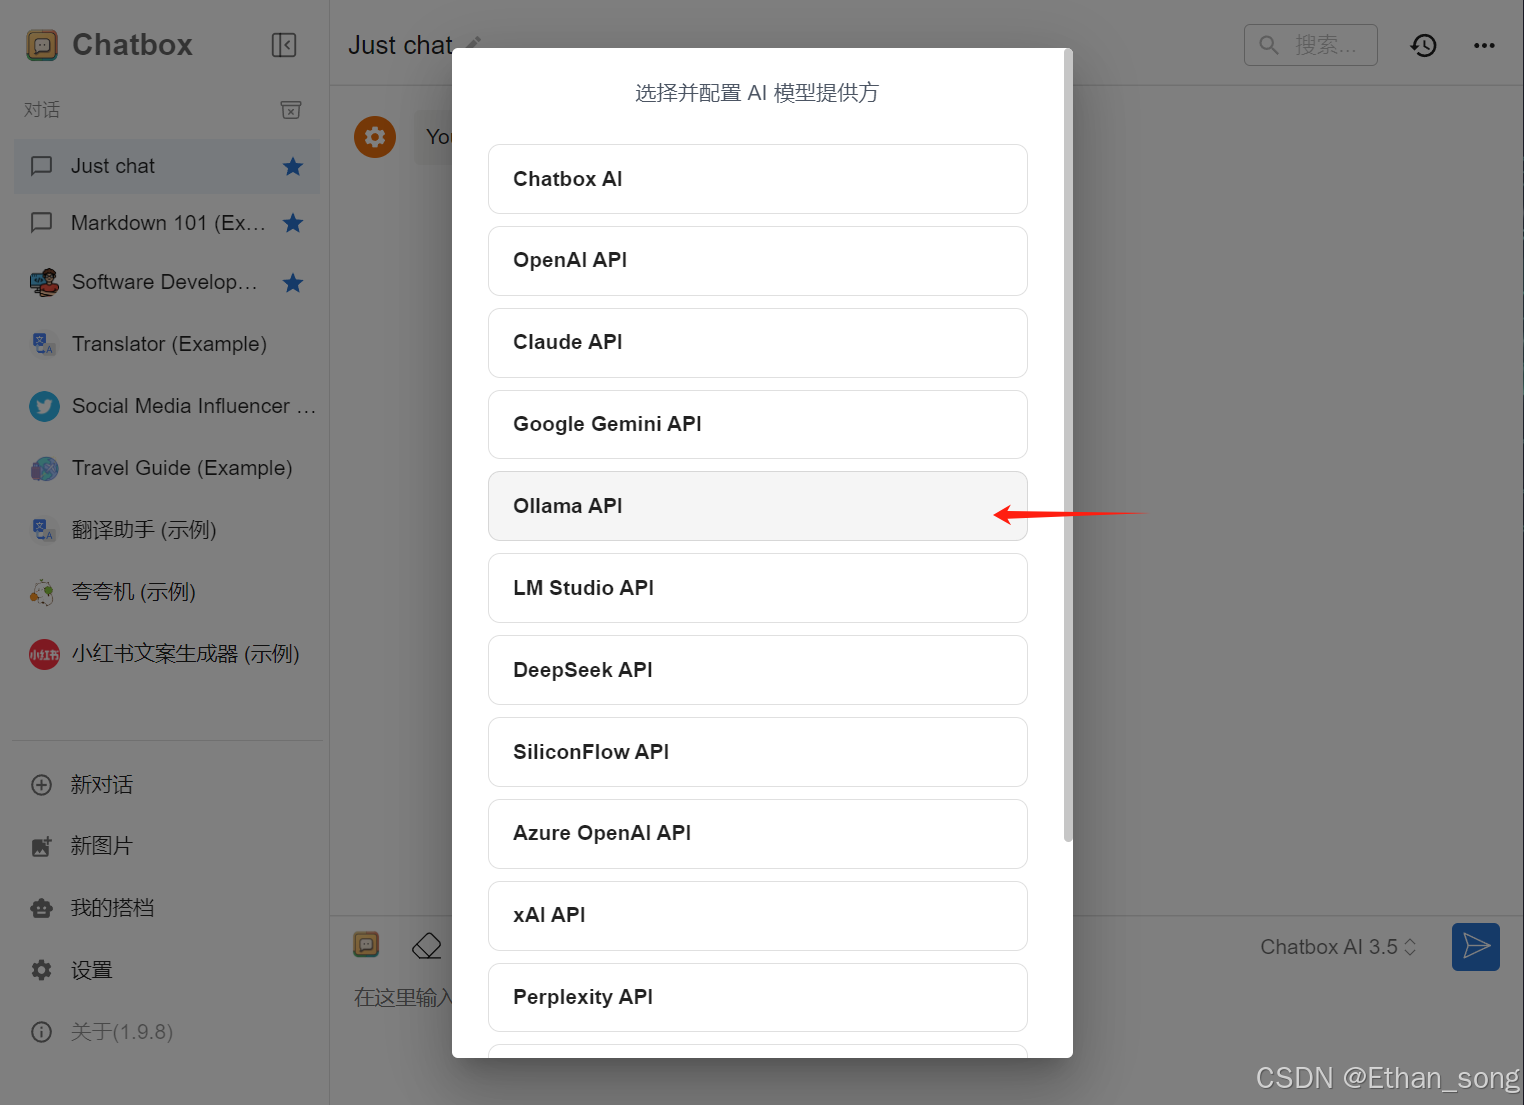The height and width of the screenshot is (1105, 1524).
Task: Select OpenAI API provider
Action: (x=758, y=261)
